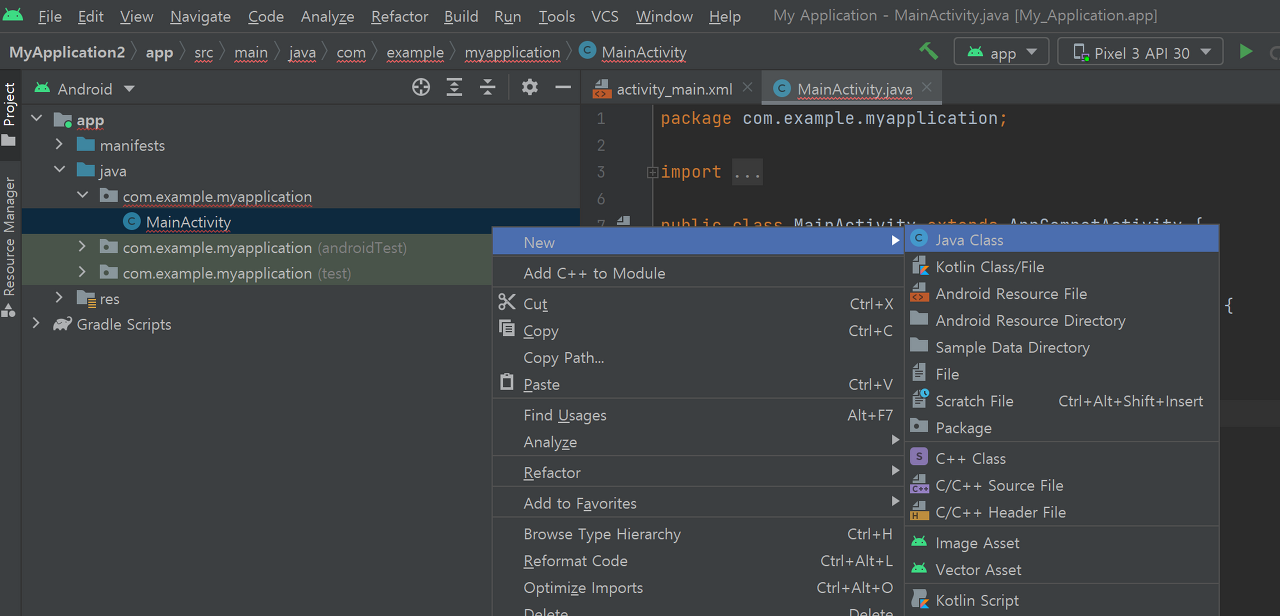The height and width of the screenshot is (616, 1280).
Task: Choose Optimize Imports entry
Action: coord(698,588)
